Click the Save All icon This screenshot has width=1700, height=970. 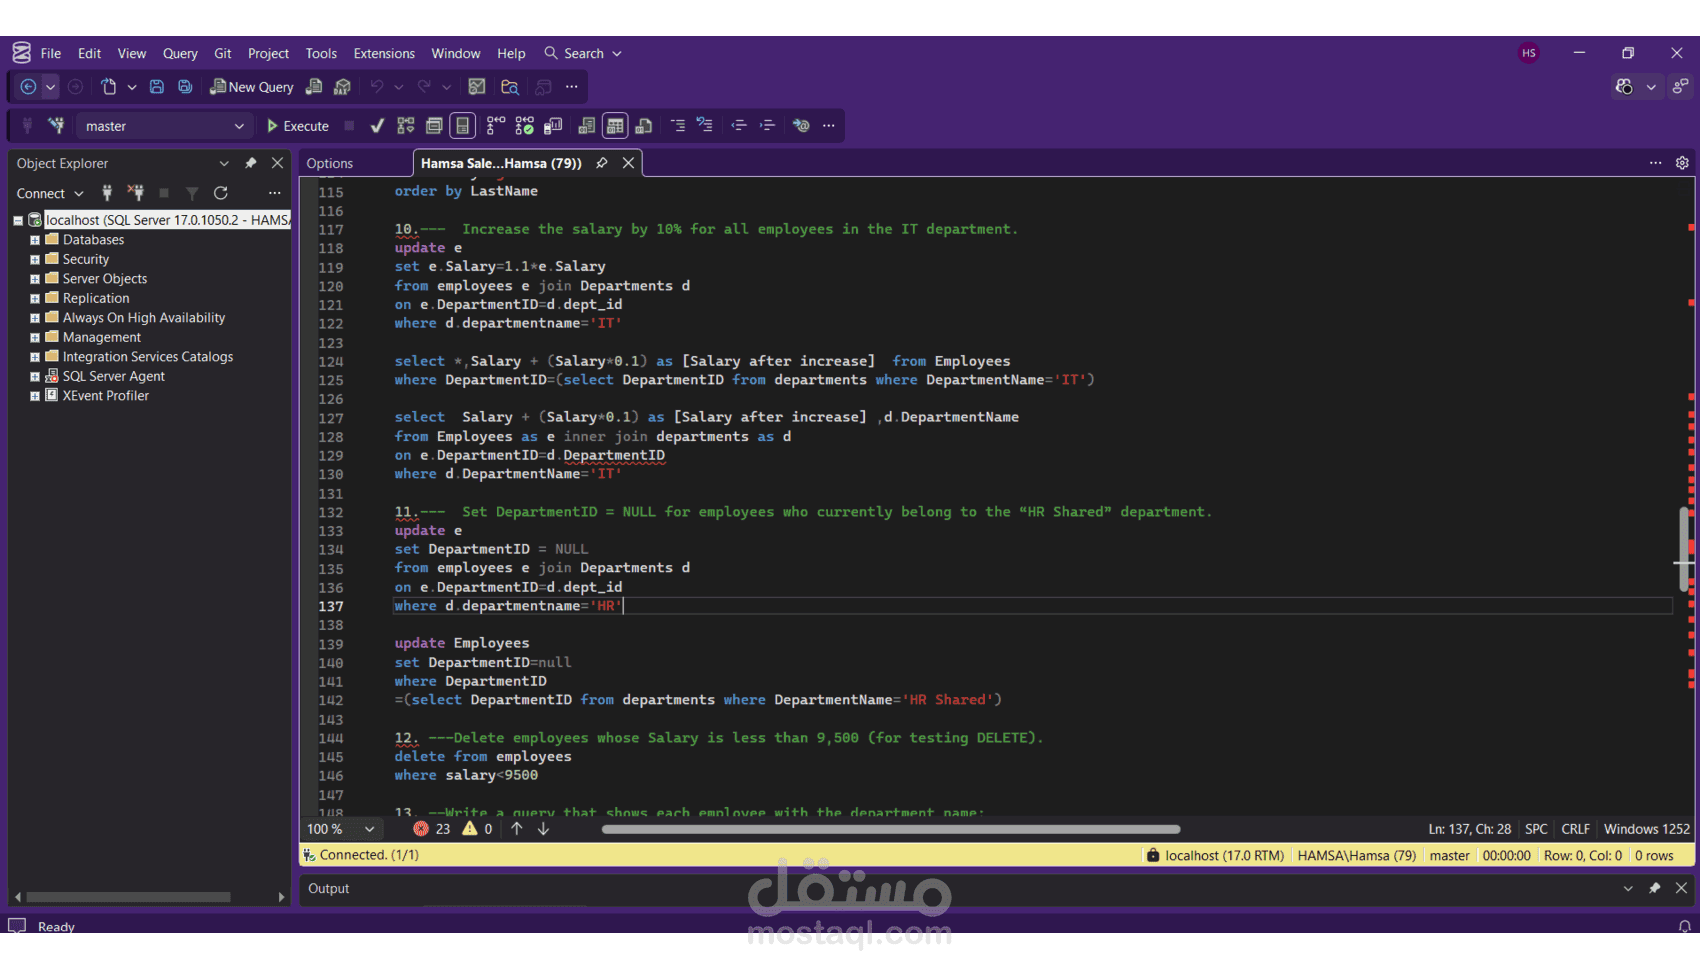tap(185, 87)
